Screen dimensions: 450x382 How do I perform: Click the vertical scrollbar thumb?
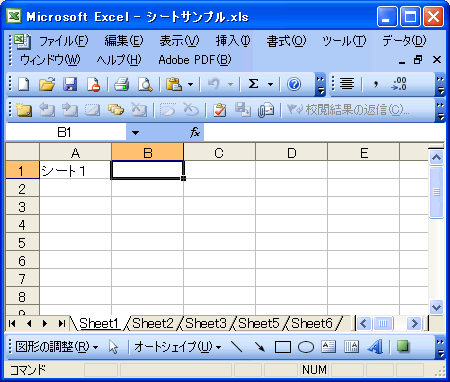(436, 192)
